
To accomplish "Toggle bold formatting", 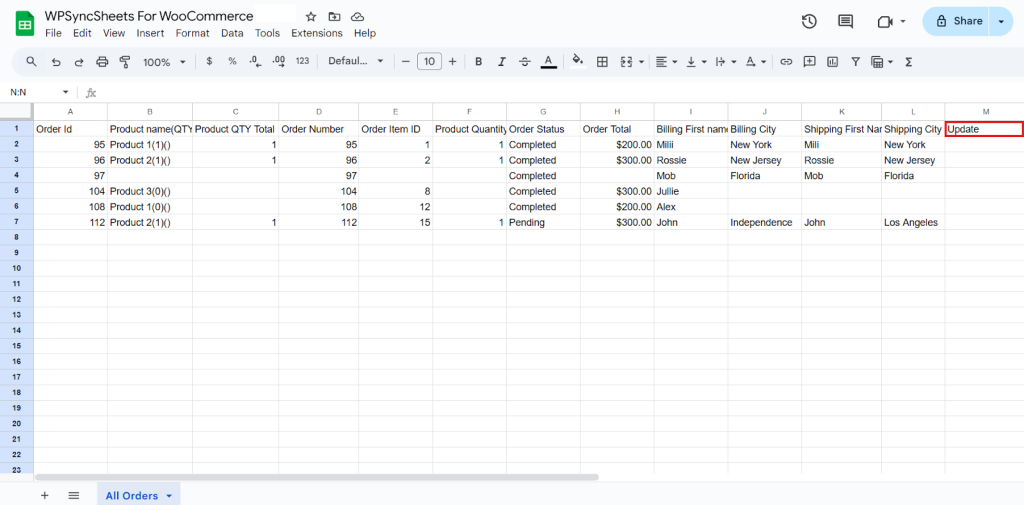I will [x=479, y=61].
